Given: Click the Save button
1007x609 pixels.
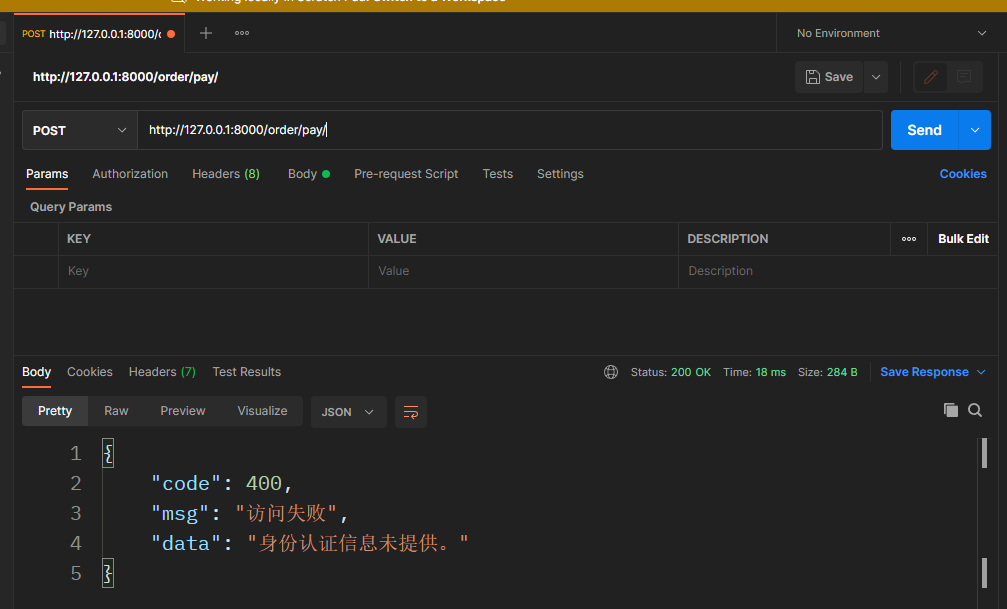Looking at the screenshot, I should tap(829, 77).
